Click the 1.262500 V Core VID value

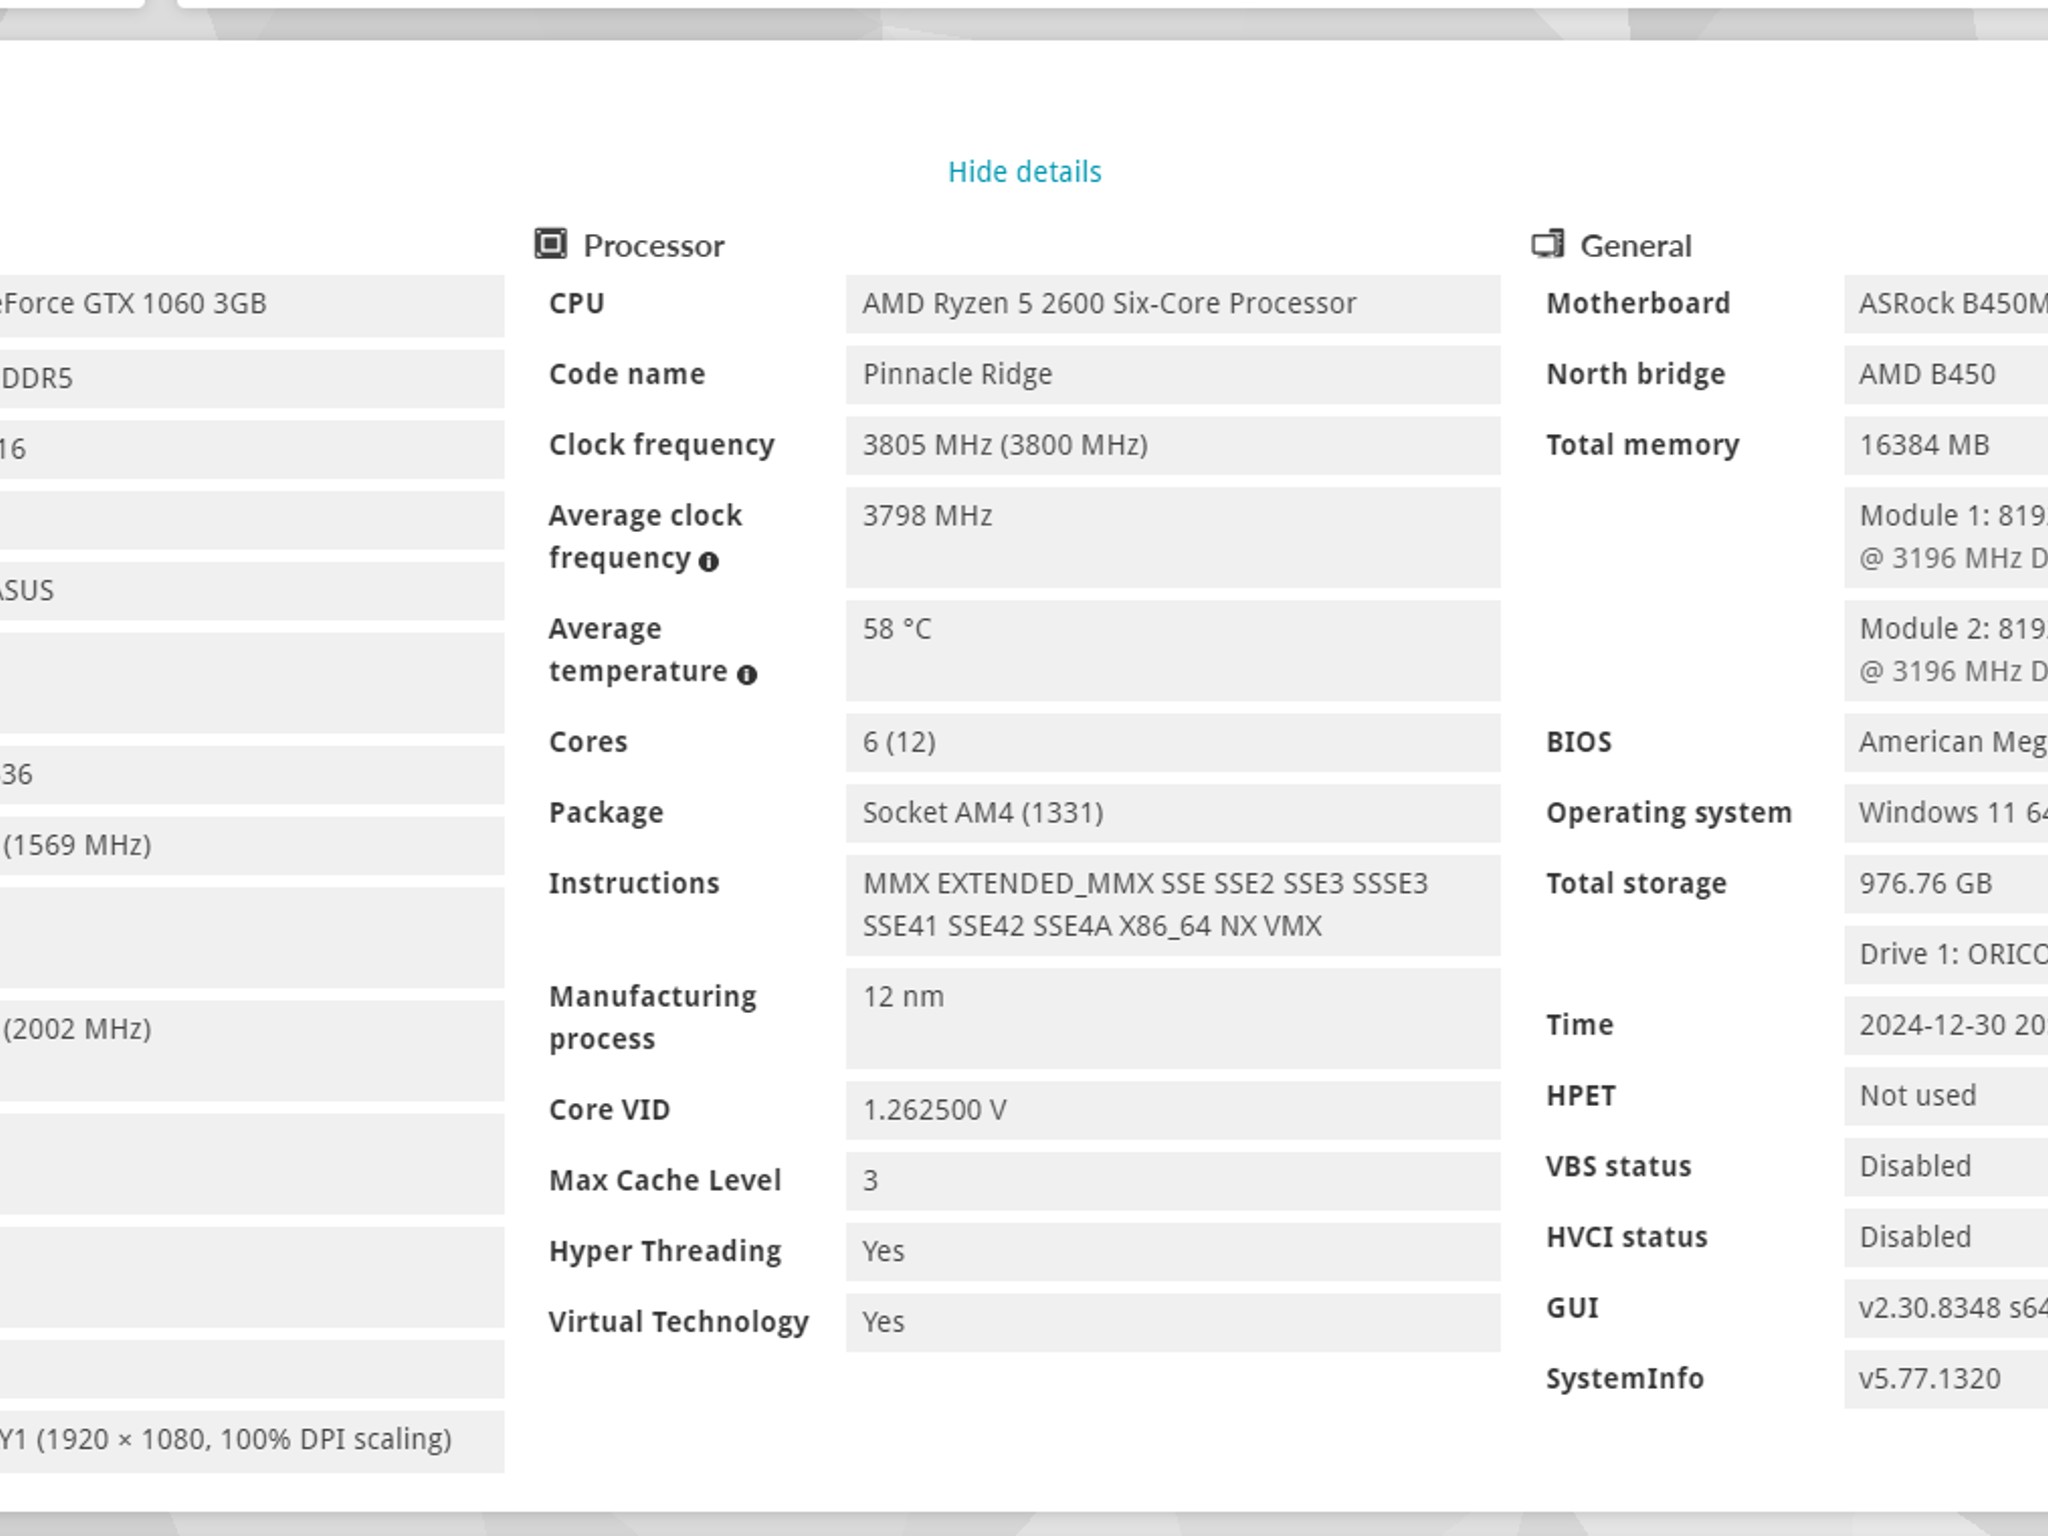pos(934,1110)
